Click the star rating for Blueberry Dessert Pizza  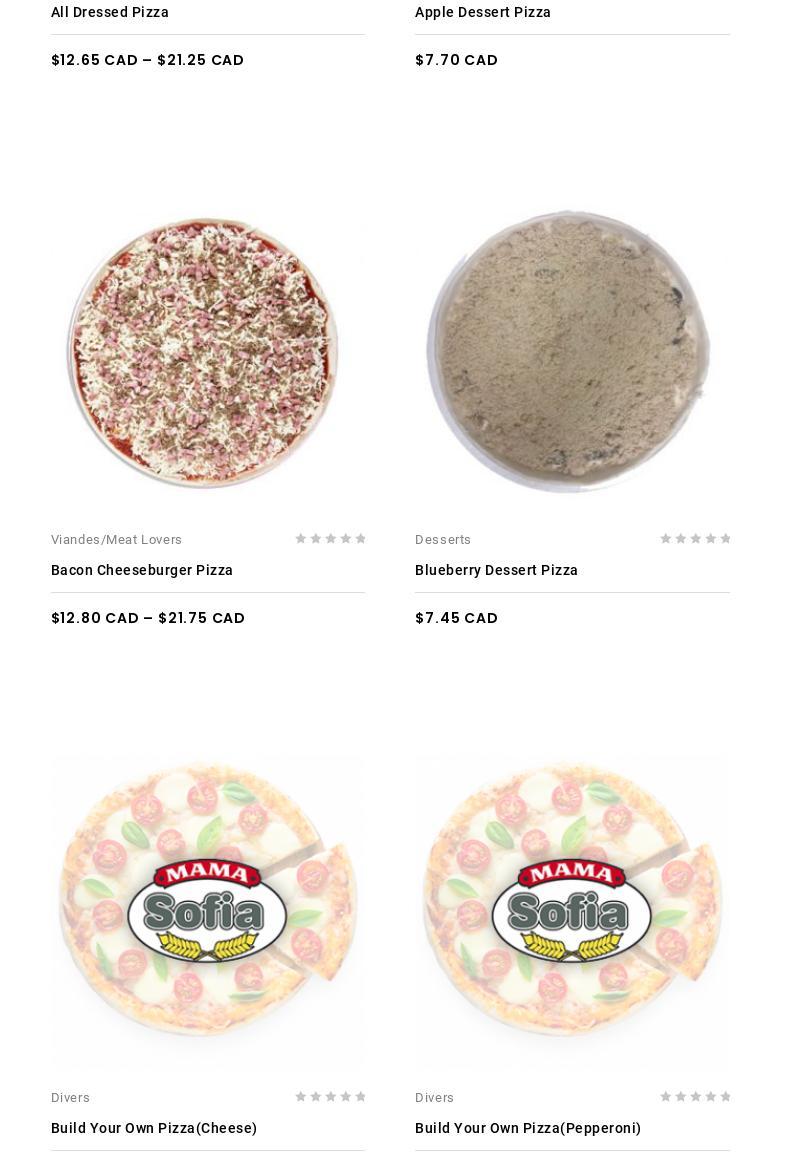pyautogui.click(x=695, y=538)
